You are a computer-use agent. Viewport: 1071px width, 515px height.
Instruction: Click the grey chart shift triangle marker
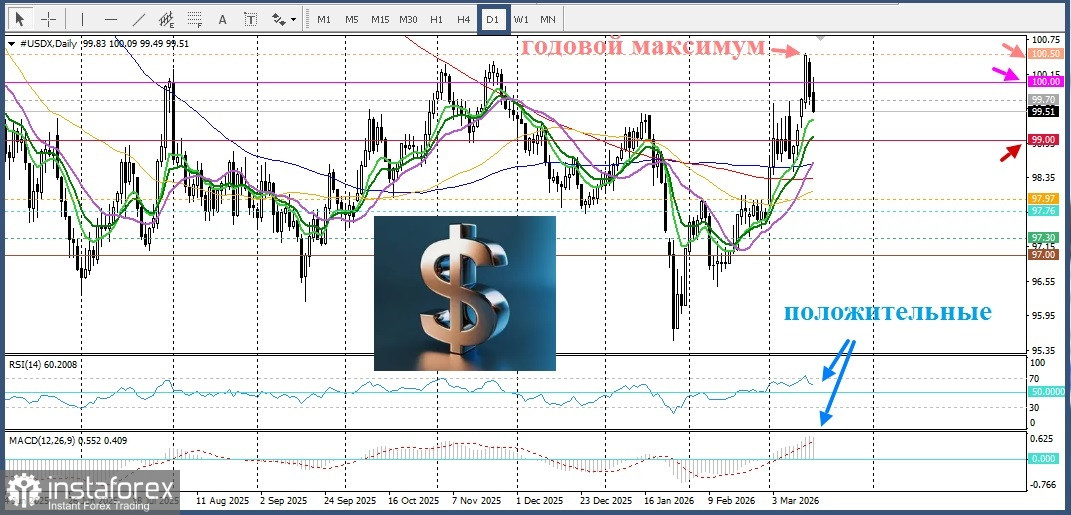click(x=821, y=37)
